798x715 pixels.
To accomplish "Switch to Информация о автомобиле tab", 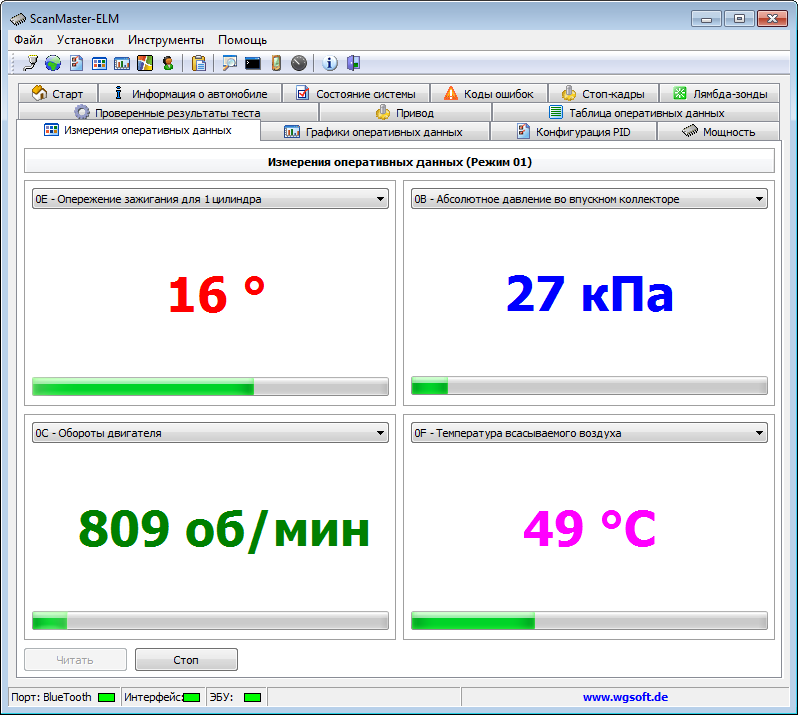I will pyautogui.click(x=190, y=94).
